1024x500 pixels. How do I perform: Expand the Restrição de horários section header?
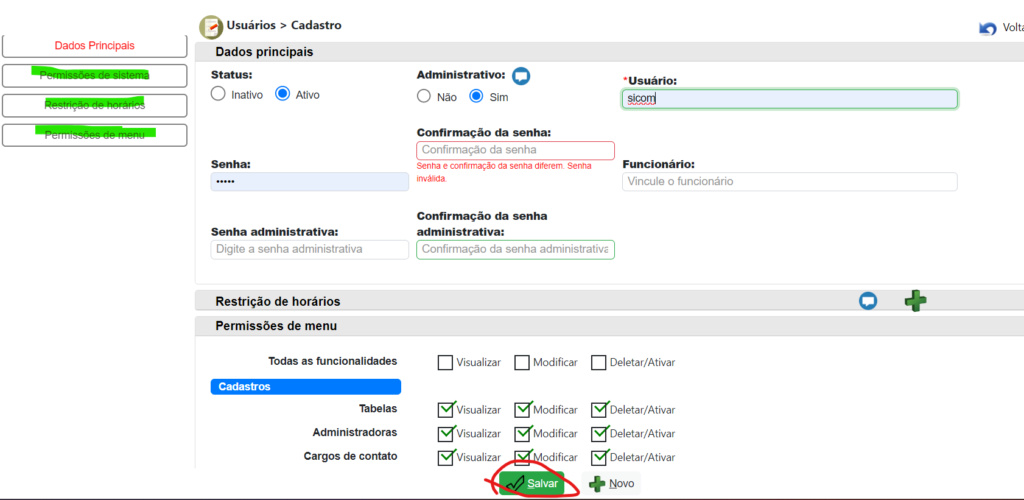[x=277, y=301]
